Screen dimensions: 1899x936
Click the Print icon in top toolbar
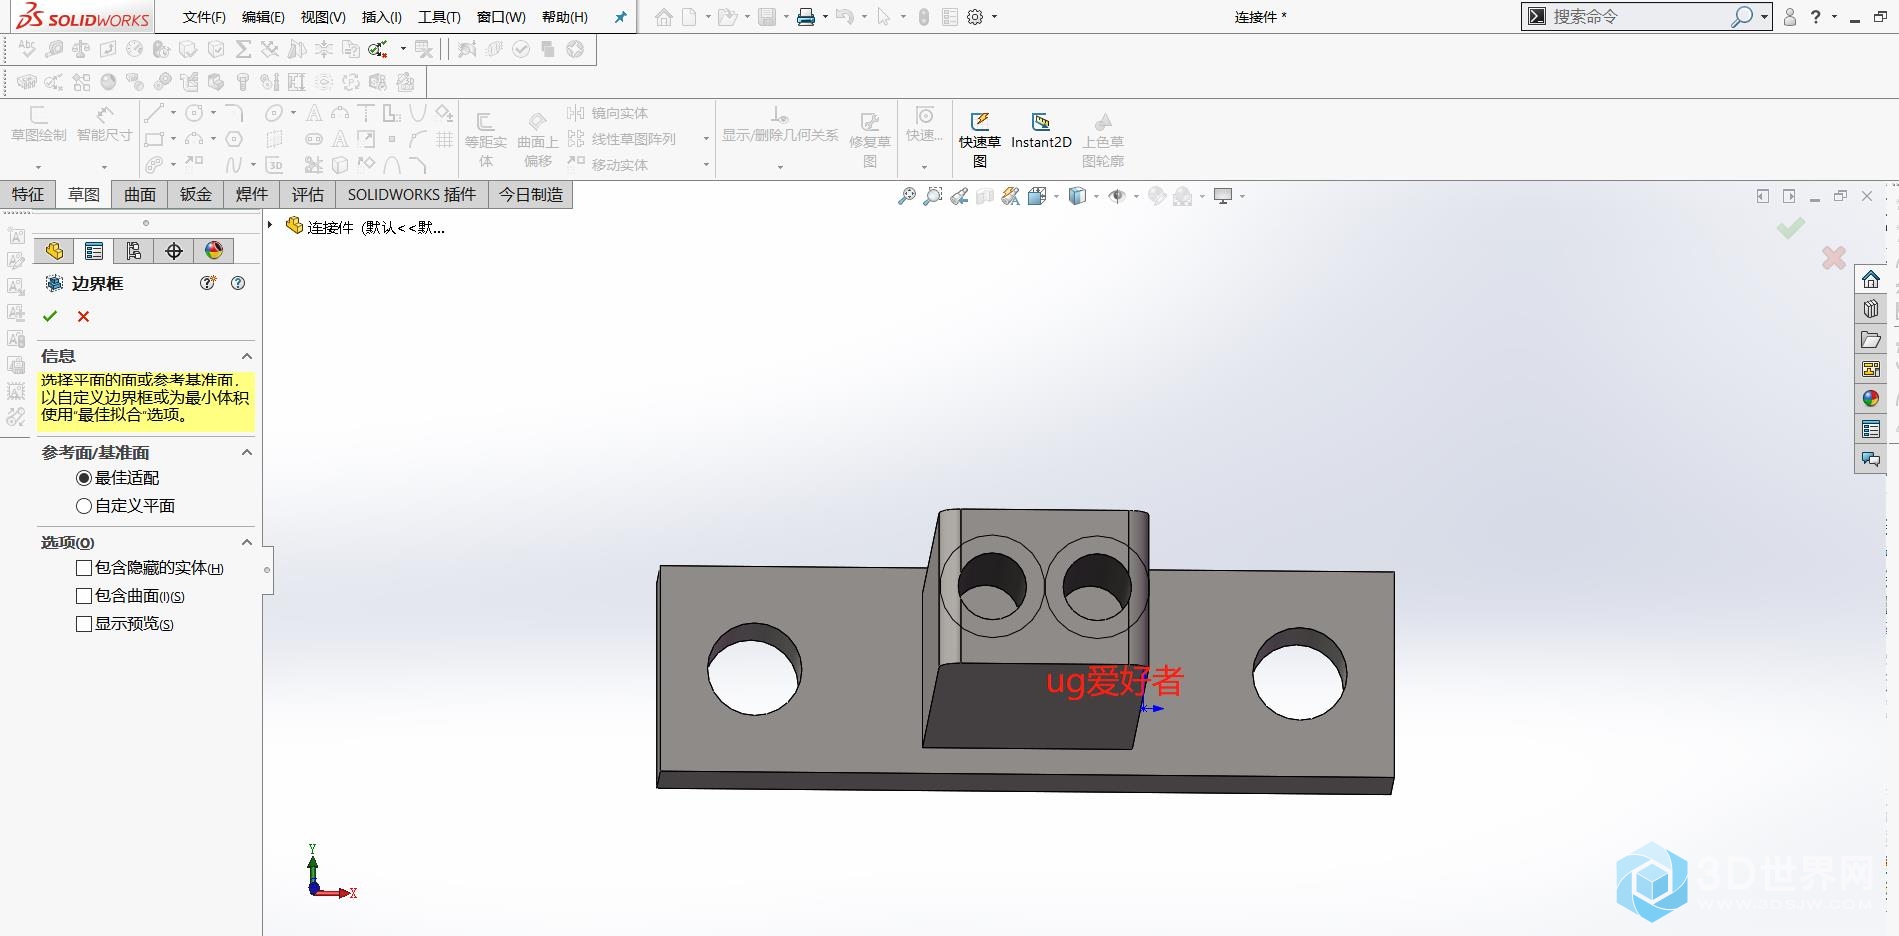806,17
